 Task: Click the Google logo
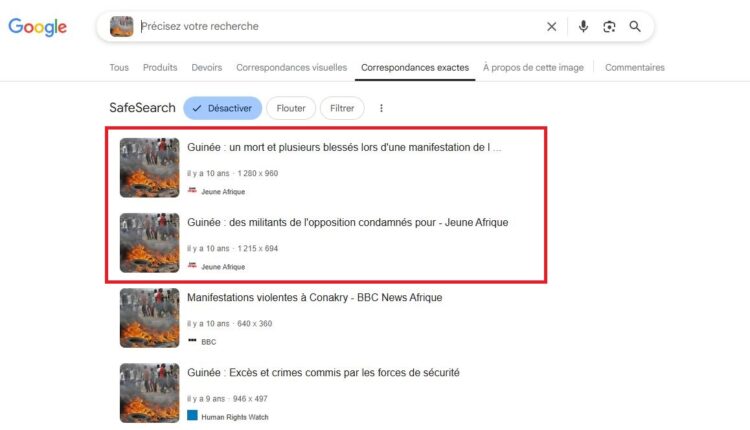[37, 27]
